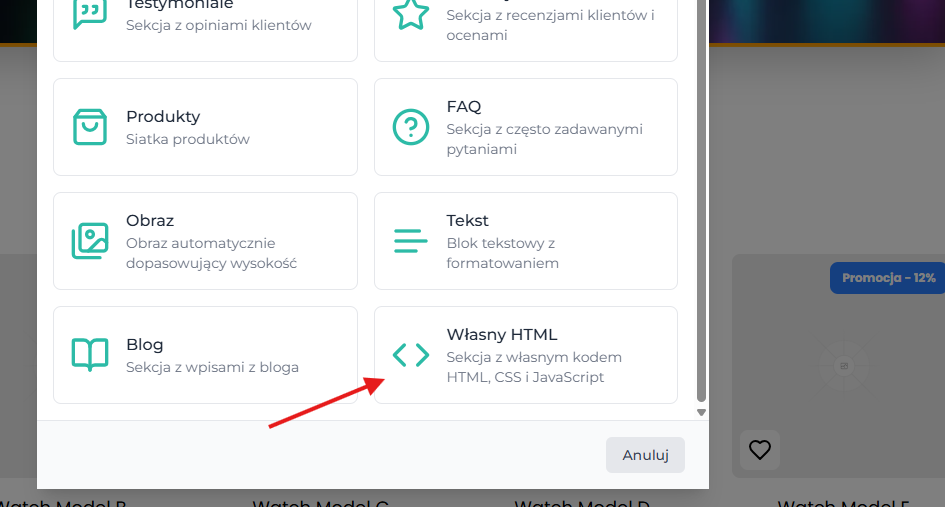Choose the FAQ section title
The height and width of the screenshot is (507, 945).
pyautogui.click(x=463, y=107)
